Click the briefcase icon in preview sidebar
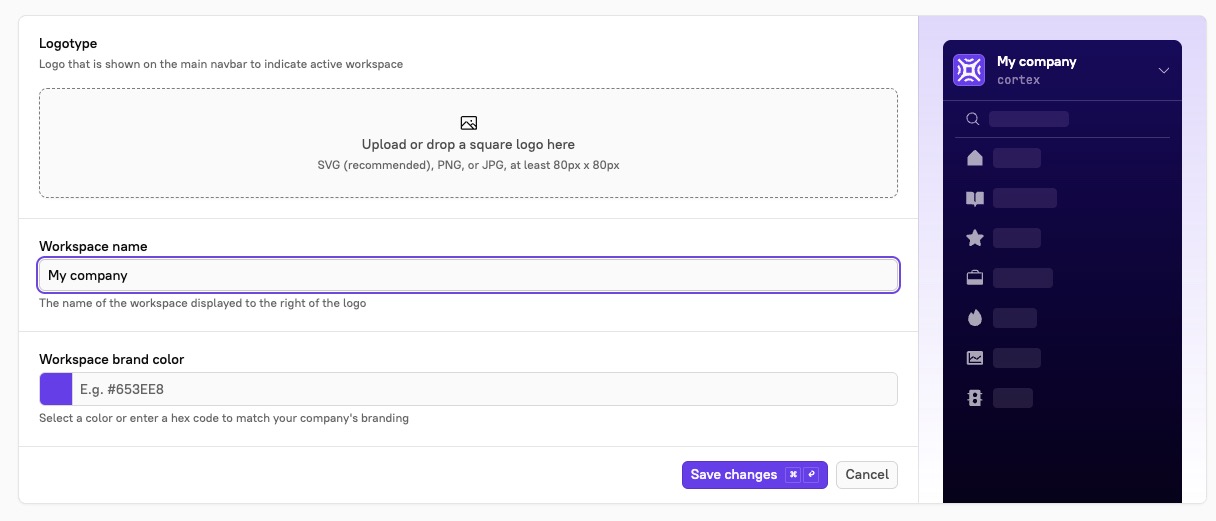The height and width of the screenshot is (521, 1216). point(975,278)
